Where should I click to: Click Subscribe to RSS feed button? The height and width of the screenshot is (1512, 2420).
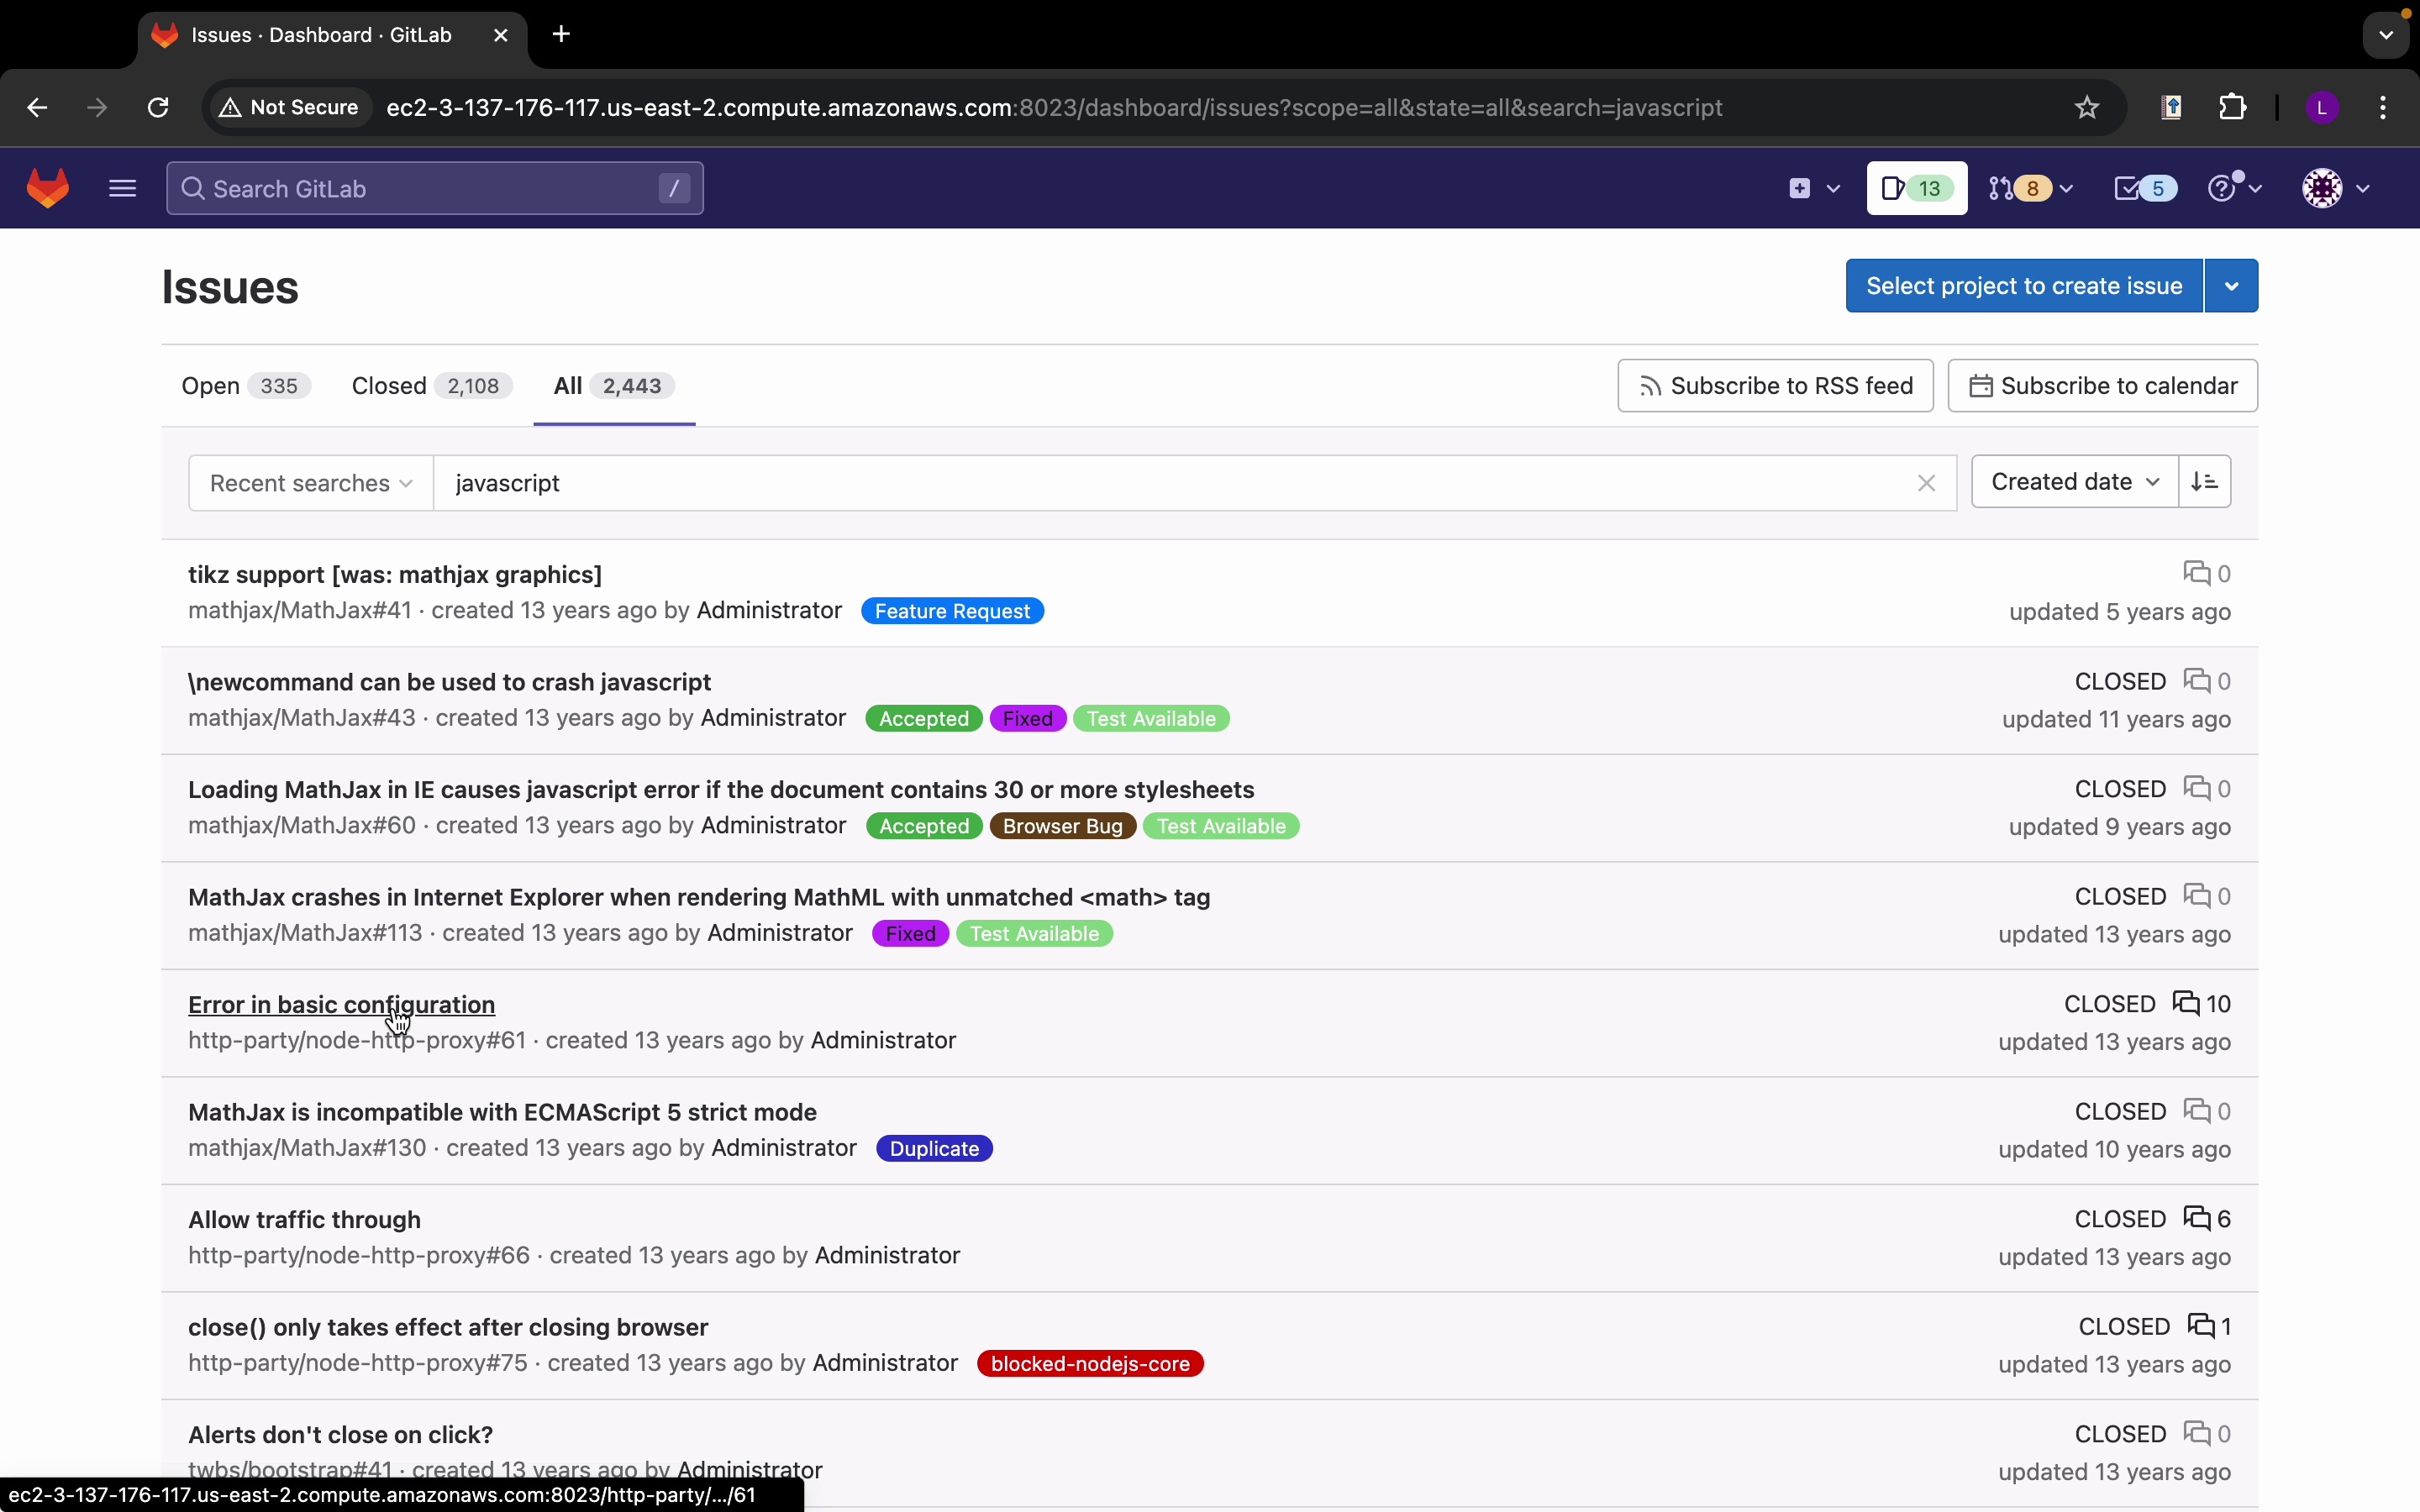1775,386
